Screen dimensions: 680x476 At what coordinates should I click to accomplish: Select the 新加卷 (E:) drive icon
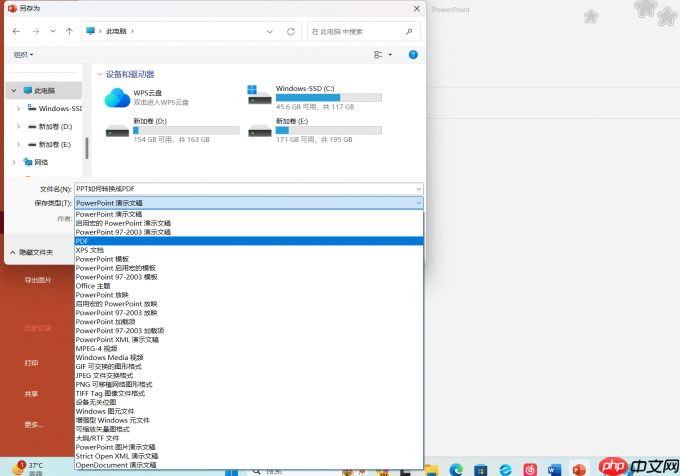[260, 130]
